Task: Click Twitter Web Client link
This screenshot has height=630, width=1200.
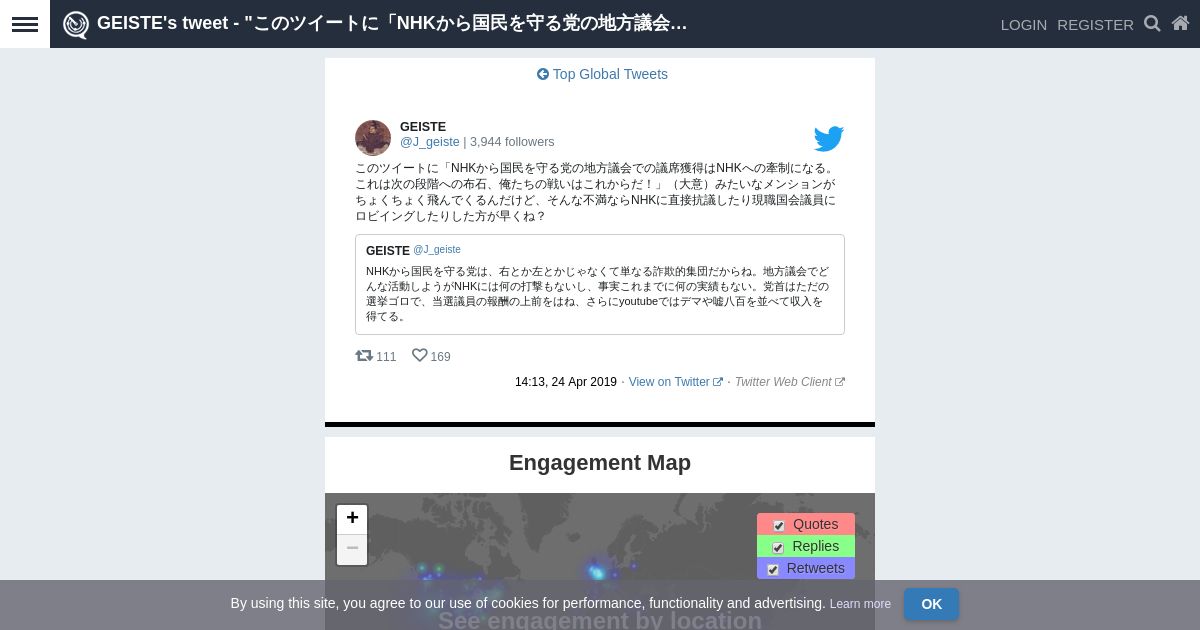Action: [x=790, y=382]
